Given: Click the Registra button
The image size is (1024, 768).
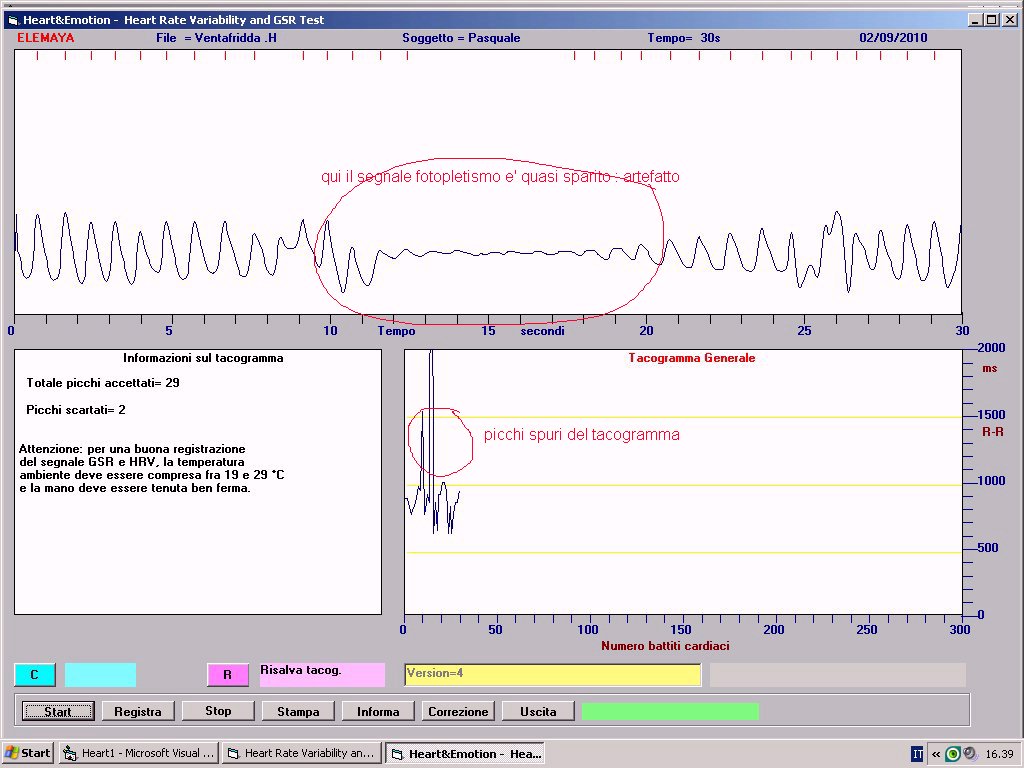Looking at the screenshot, I should (x=138, y=711).
